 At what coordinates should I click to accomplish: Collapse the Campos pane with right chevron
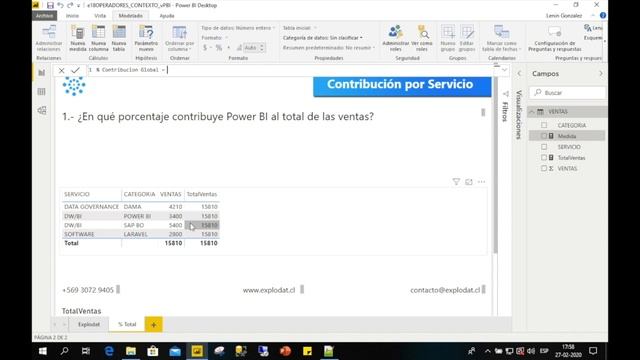[x=601, y=73]
